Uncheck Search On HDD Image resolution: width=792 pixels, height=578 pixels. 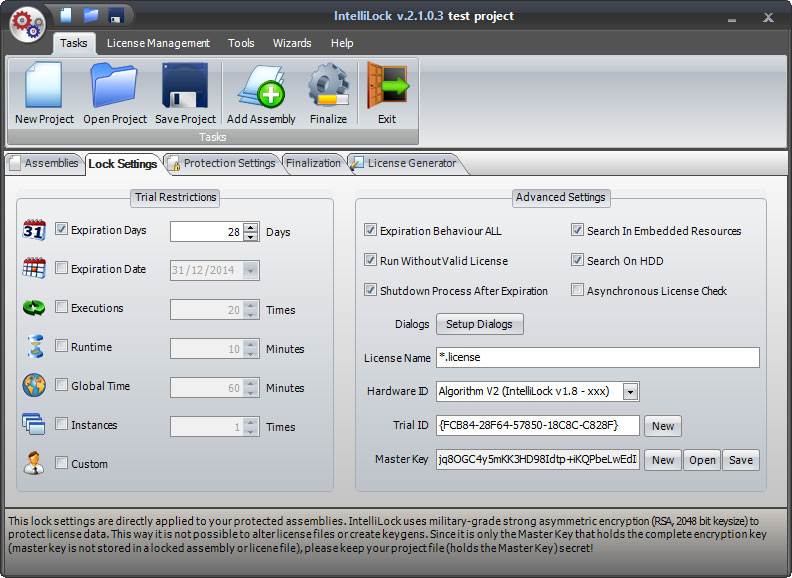coord(577,260)
